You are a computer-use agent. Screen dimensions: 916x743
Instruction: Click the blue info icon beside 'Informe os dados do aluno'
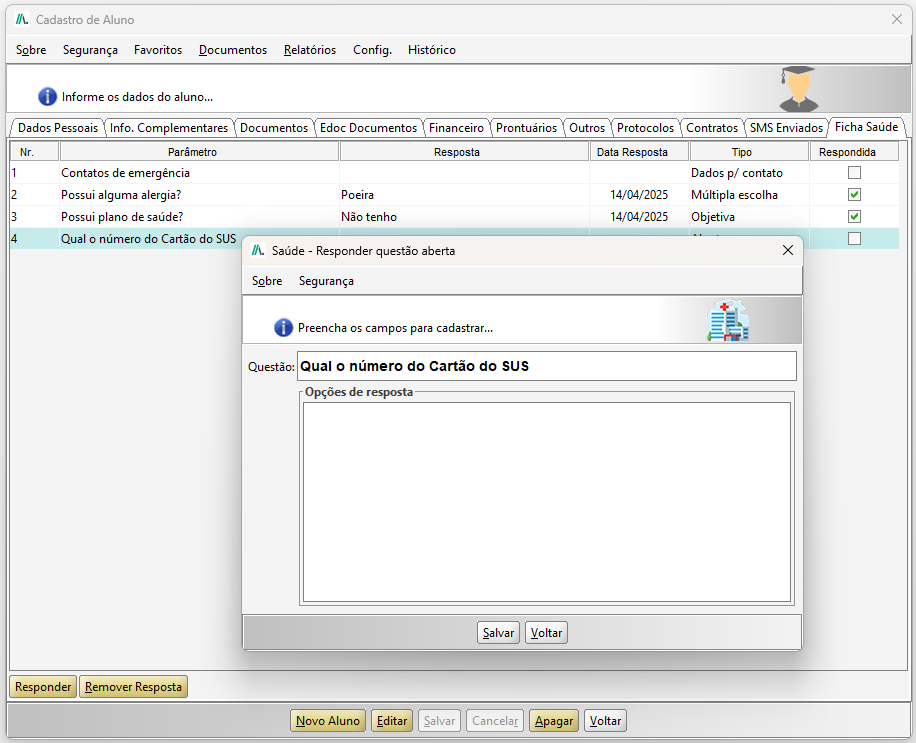(47, 96)
